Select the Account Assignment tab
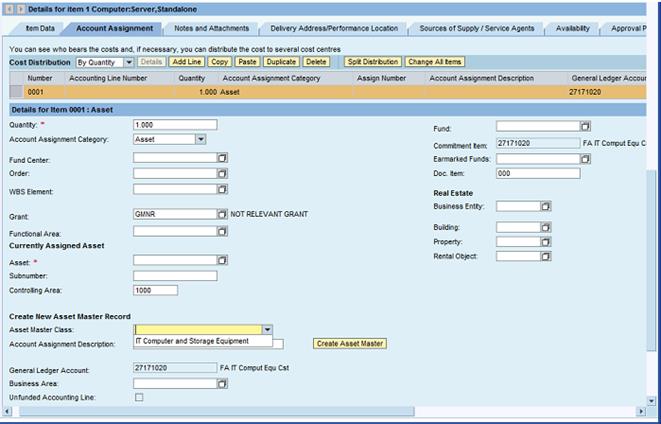Image resolution: width=661 pixels, height=424 pixels. point(114,29)
